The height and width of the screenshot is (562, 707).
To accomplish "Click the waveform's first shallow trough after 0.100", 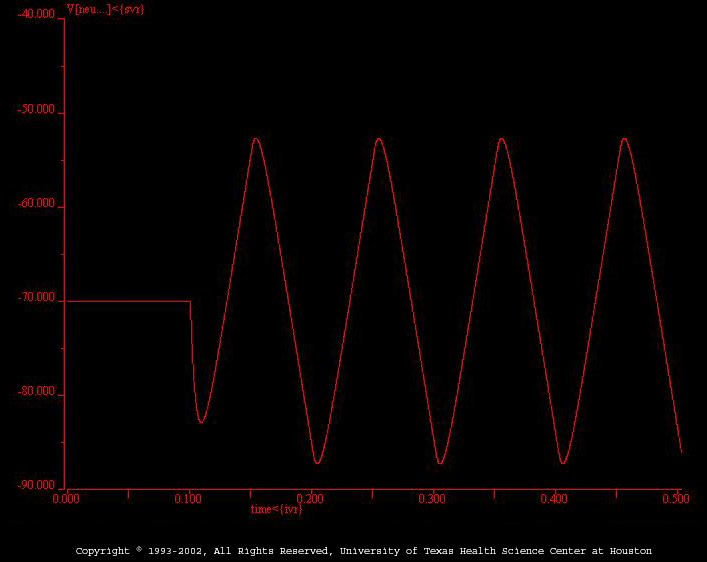I will pos(201,422).
